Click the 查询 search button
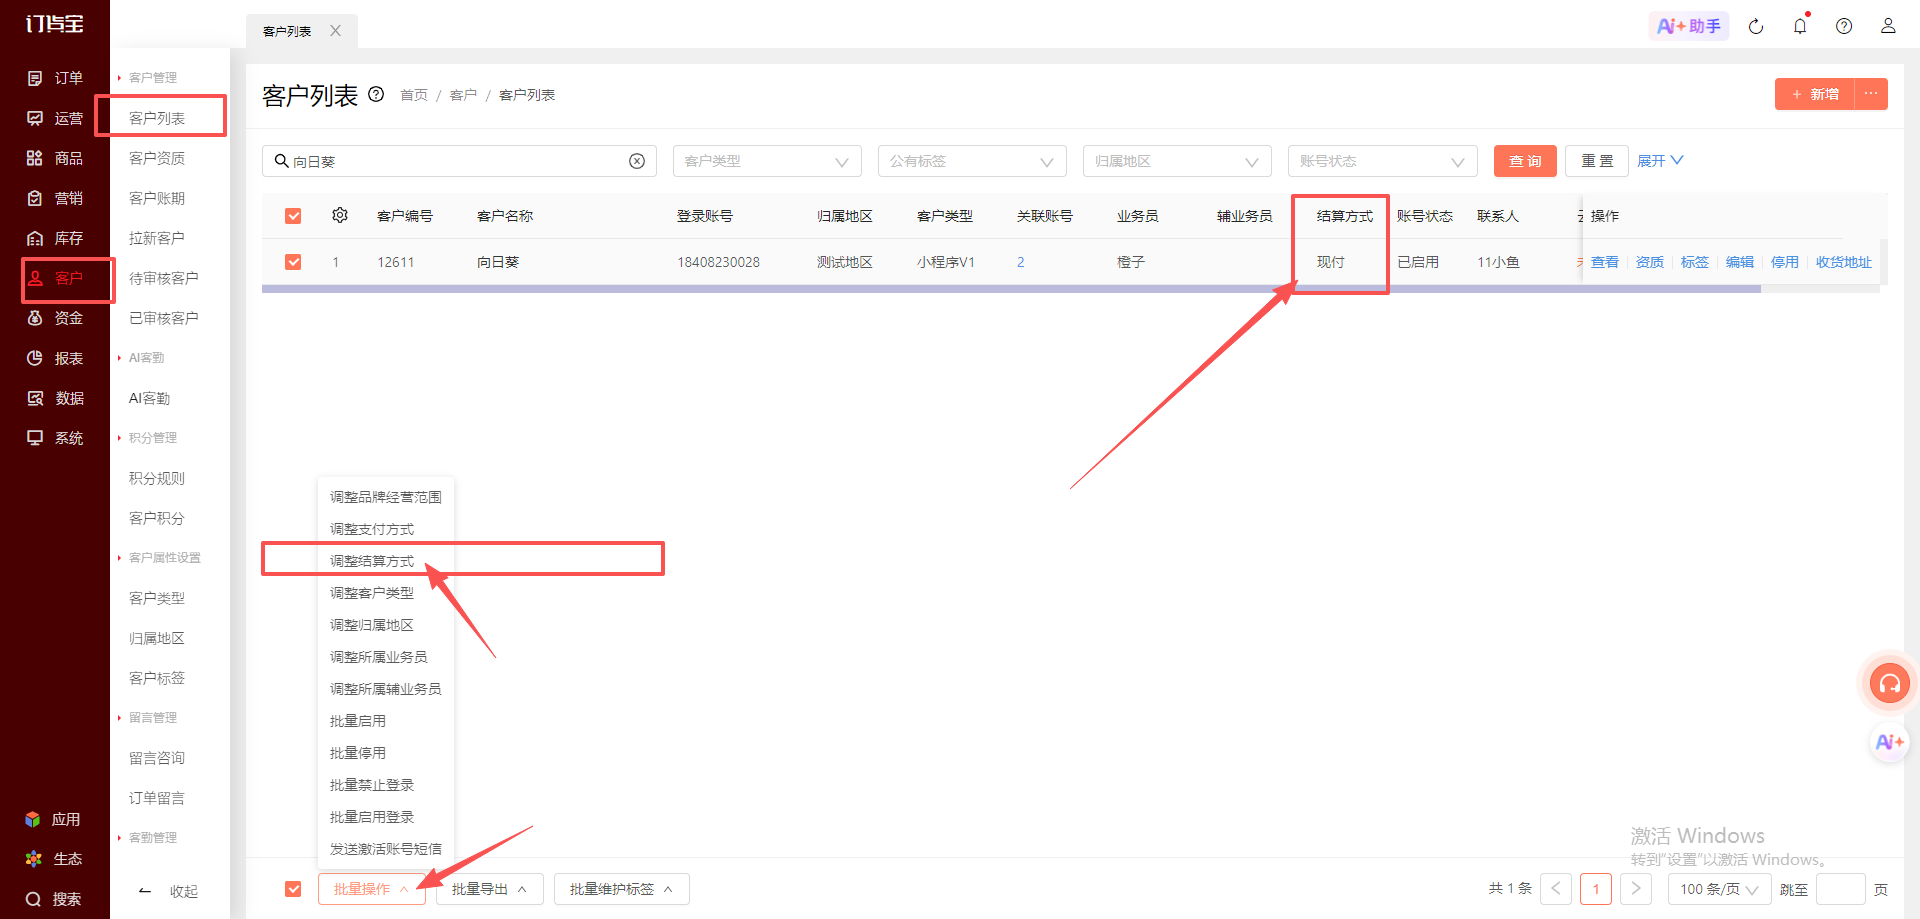This screenshot has height=919, width=1920. (x=1525, y=161)
